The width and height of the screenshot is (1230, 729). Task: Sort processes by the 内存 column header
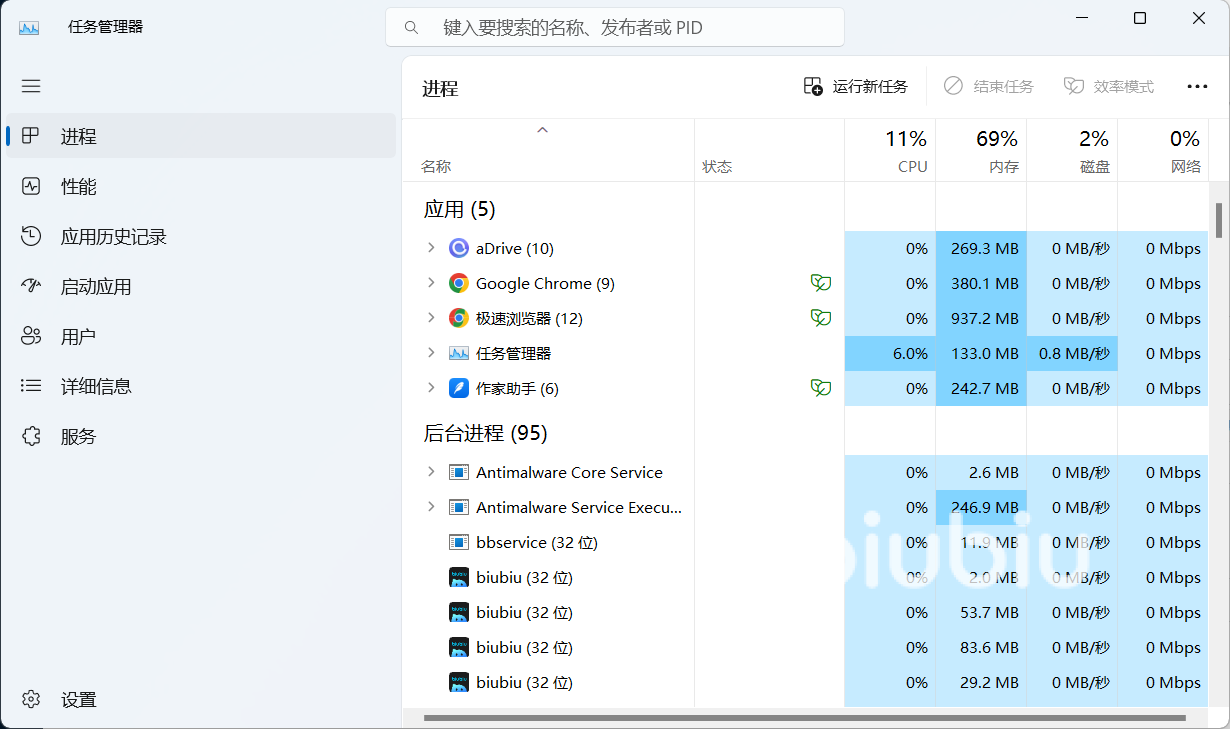[x=981, y=151]
